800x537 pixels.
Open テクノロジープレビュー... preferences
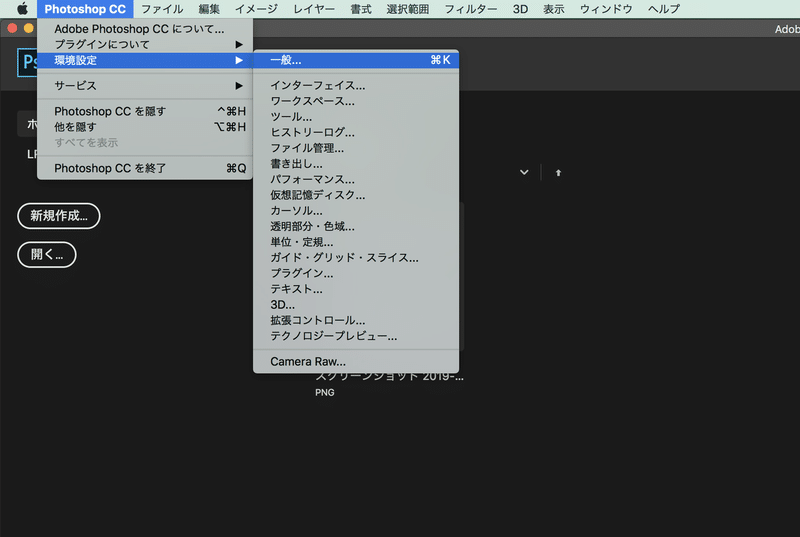click(x=356, y=336)
